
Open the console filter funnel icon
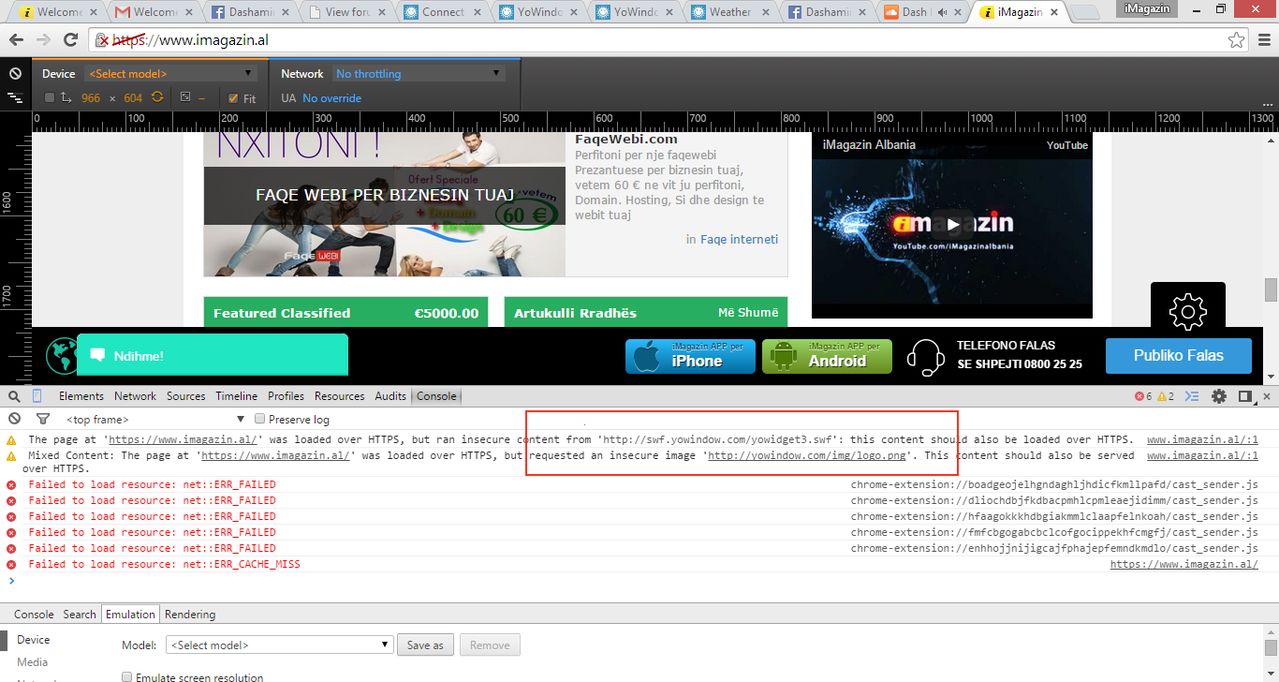43,419
